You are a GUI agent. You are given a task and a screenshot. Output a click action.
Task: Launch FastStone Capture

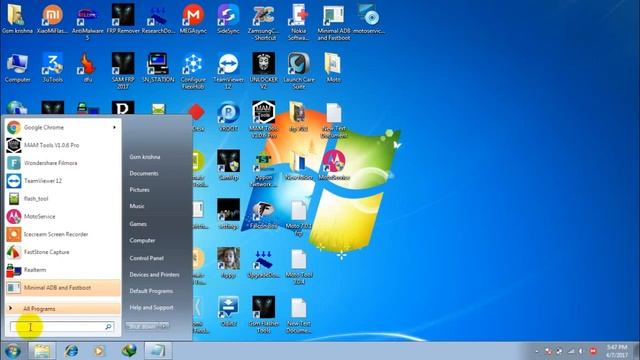(x=63, y=252)
